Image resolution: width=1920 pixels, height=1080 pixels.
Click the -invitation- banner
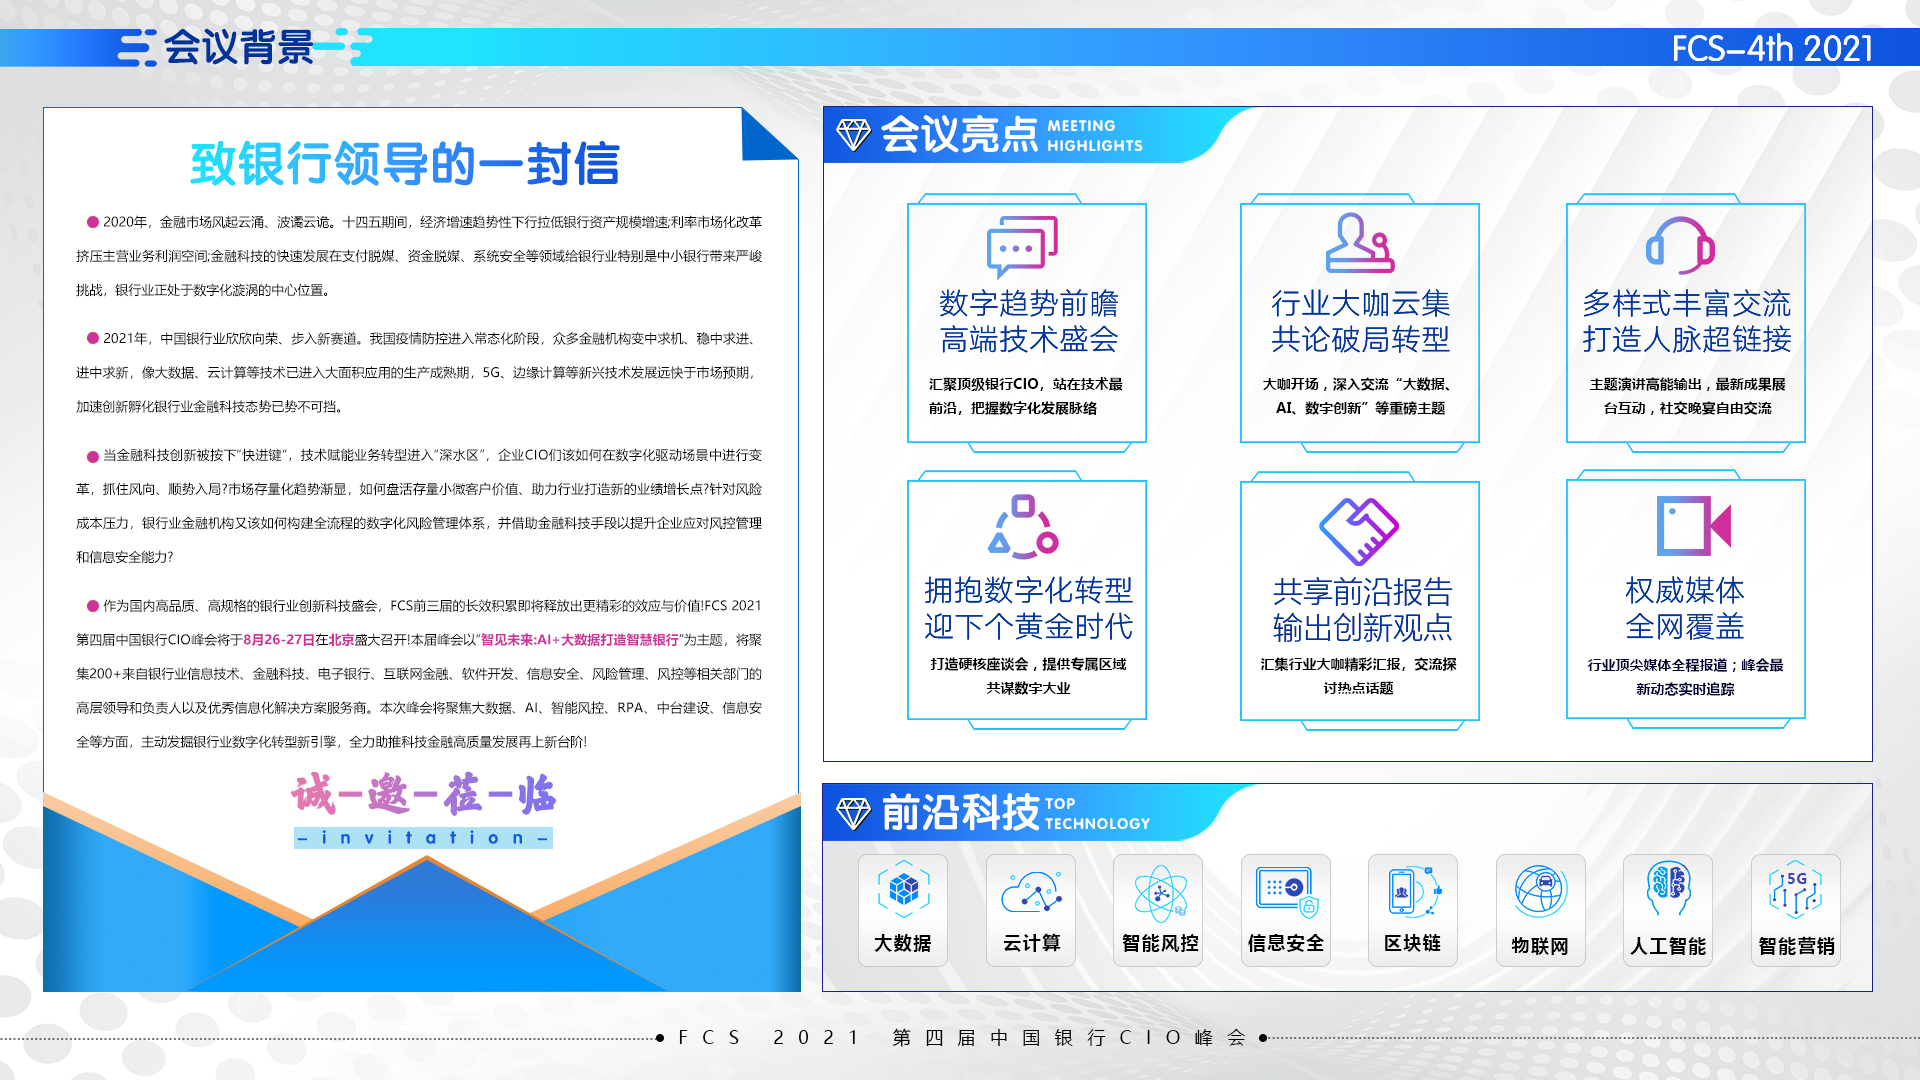(x=423, y=838)
